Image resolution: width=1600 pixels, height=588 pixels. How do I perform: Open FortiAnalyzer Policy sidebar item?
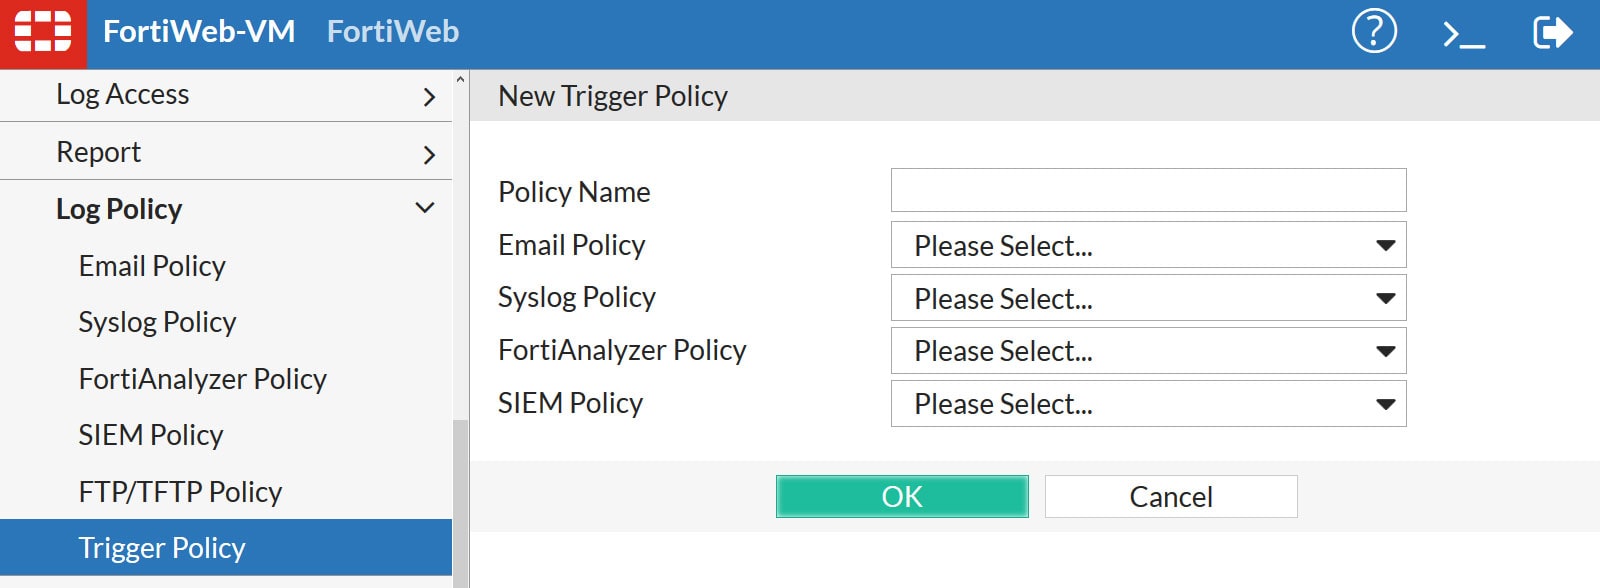[202, 379]
